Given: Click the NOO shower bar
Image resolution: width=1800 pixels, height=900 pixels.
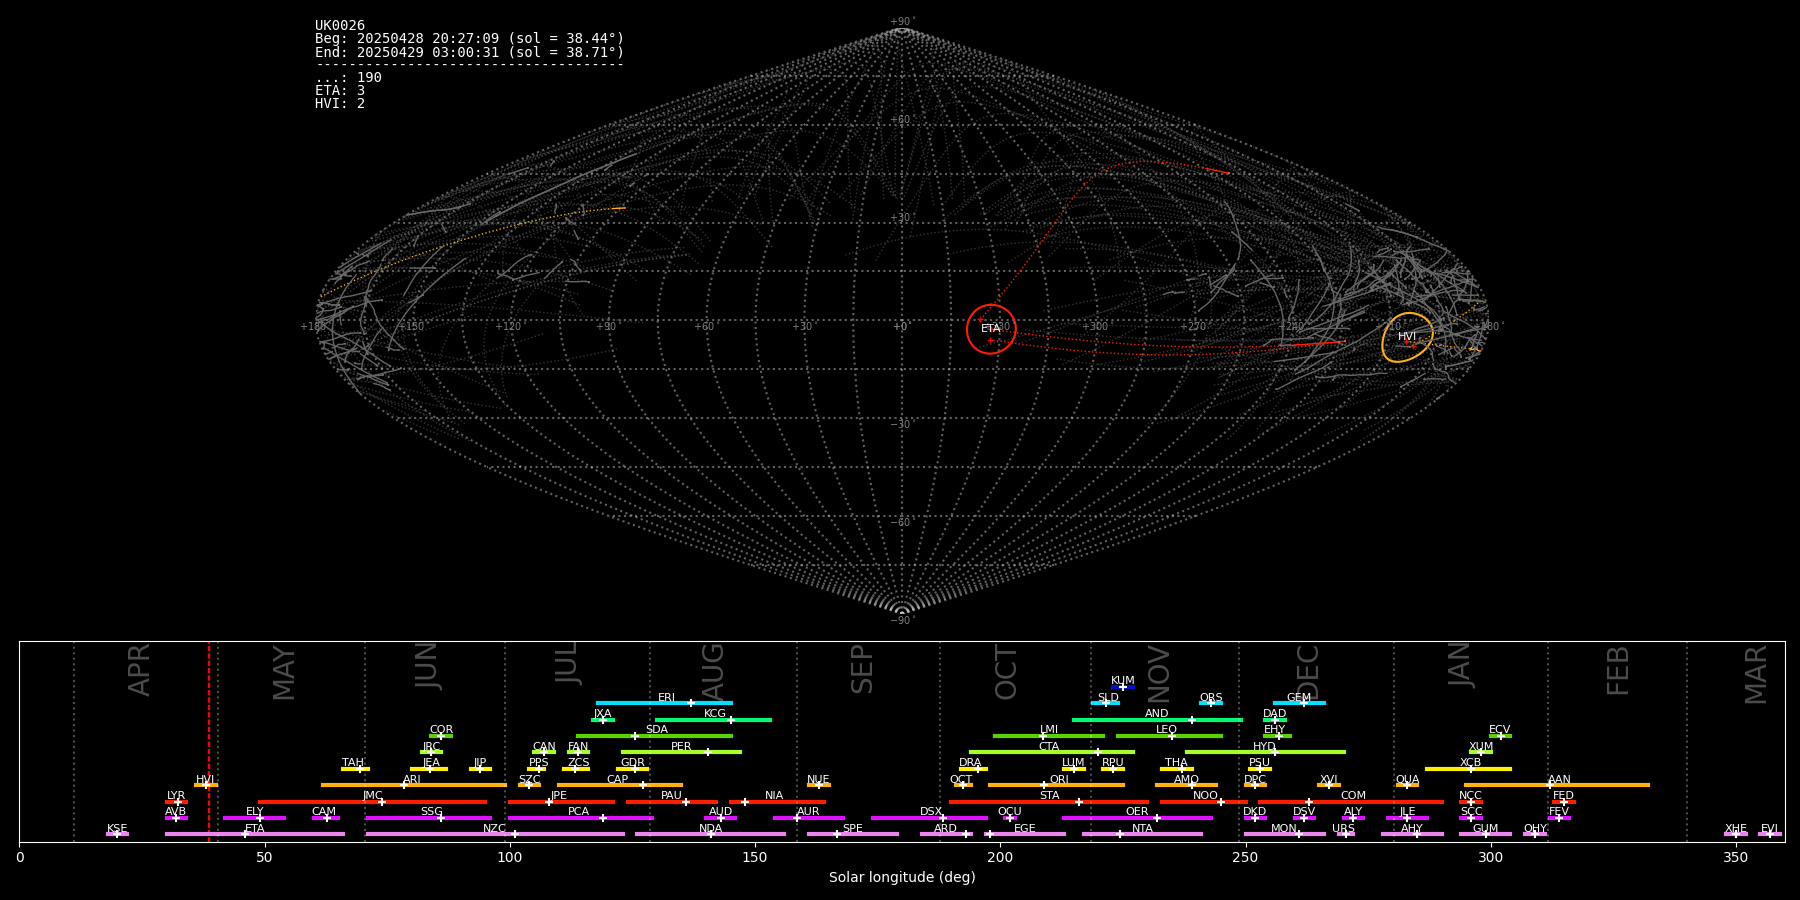Looking at the screenshot, I should (1203, 802).
